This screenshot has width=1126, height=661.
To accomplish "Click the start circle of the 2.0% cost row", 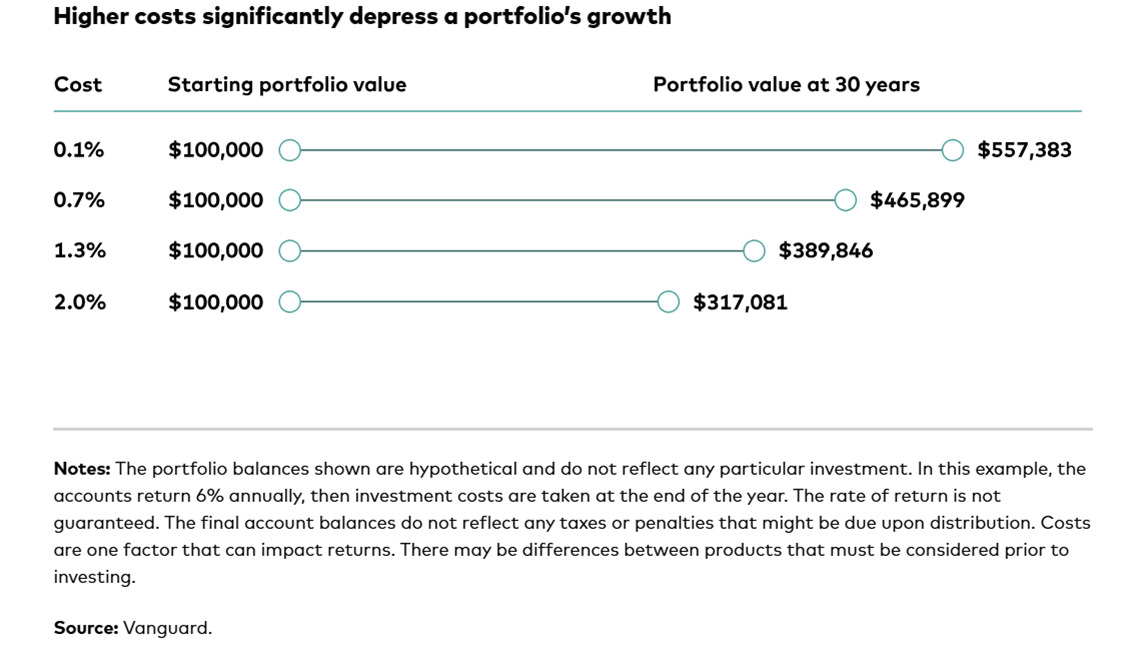I will pyautogui.click(x=289, y=302).
